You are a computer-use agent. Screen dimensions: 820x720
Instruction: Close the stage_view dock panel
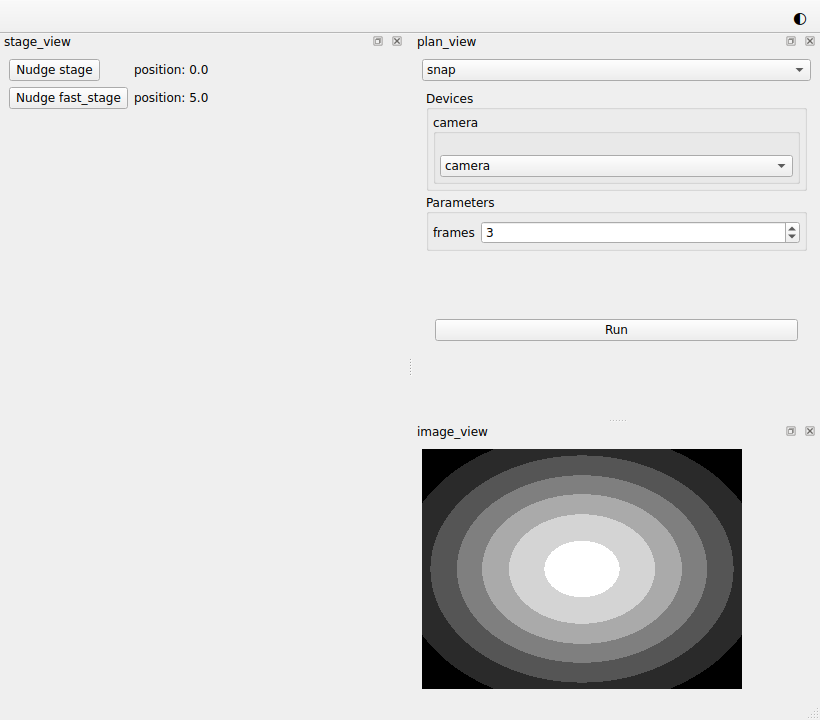(397, 41)
